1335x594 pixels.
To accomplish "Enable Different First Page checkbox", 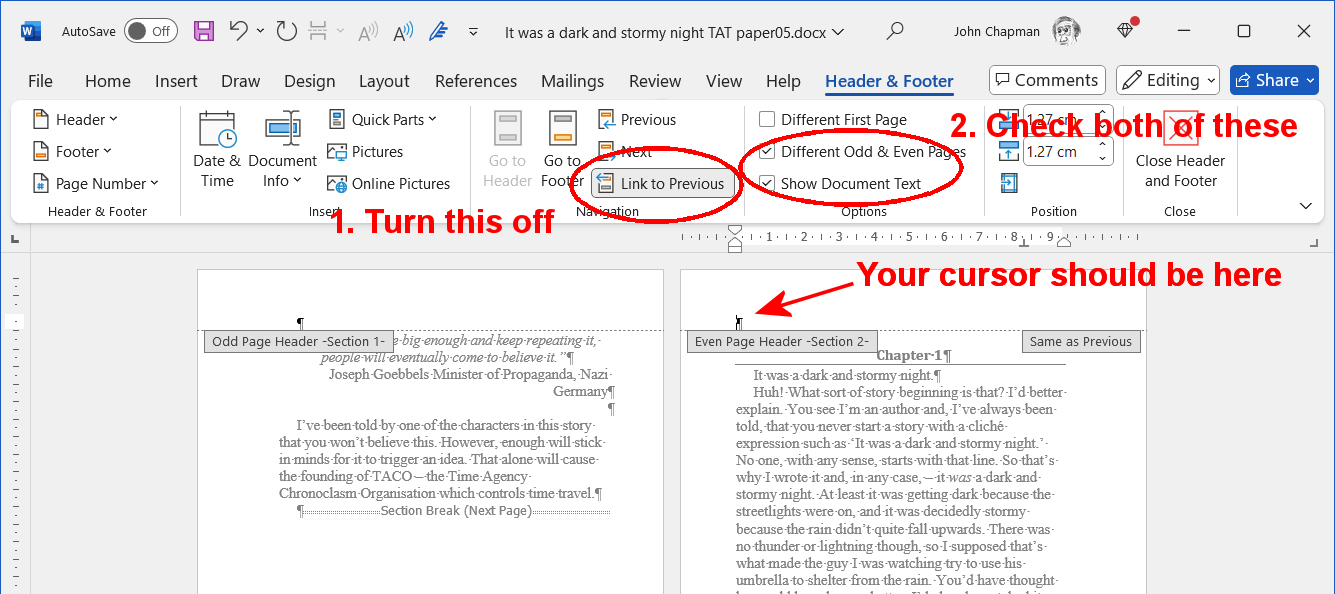I will (767, 120).
